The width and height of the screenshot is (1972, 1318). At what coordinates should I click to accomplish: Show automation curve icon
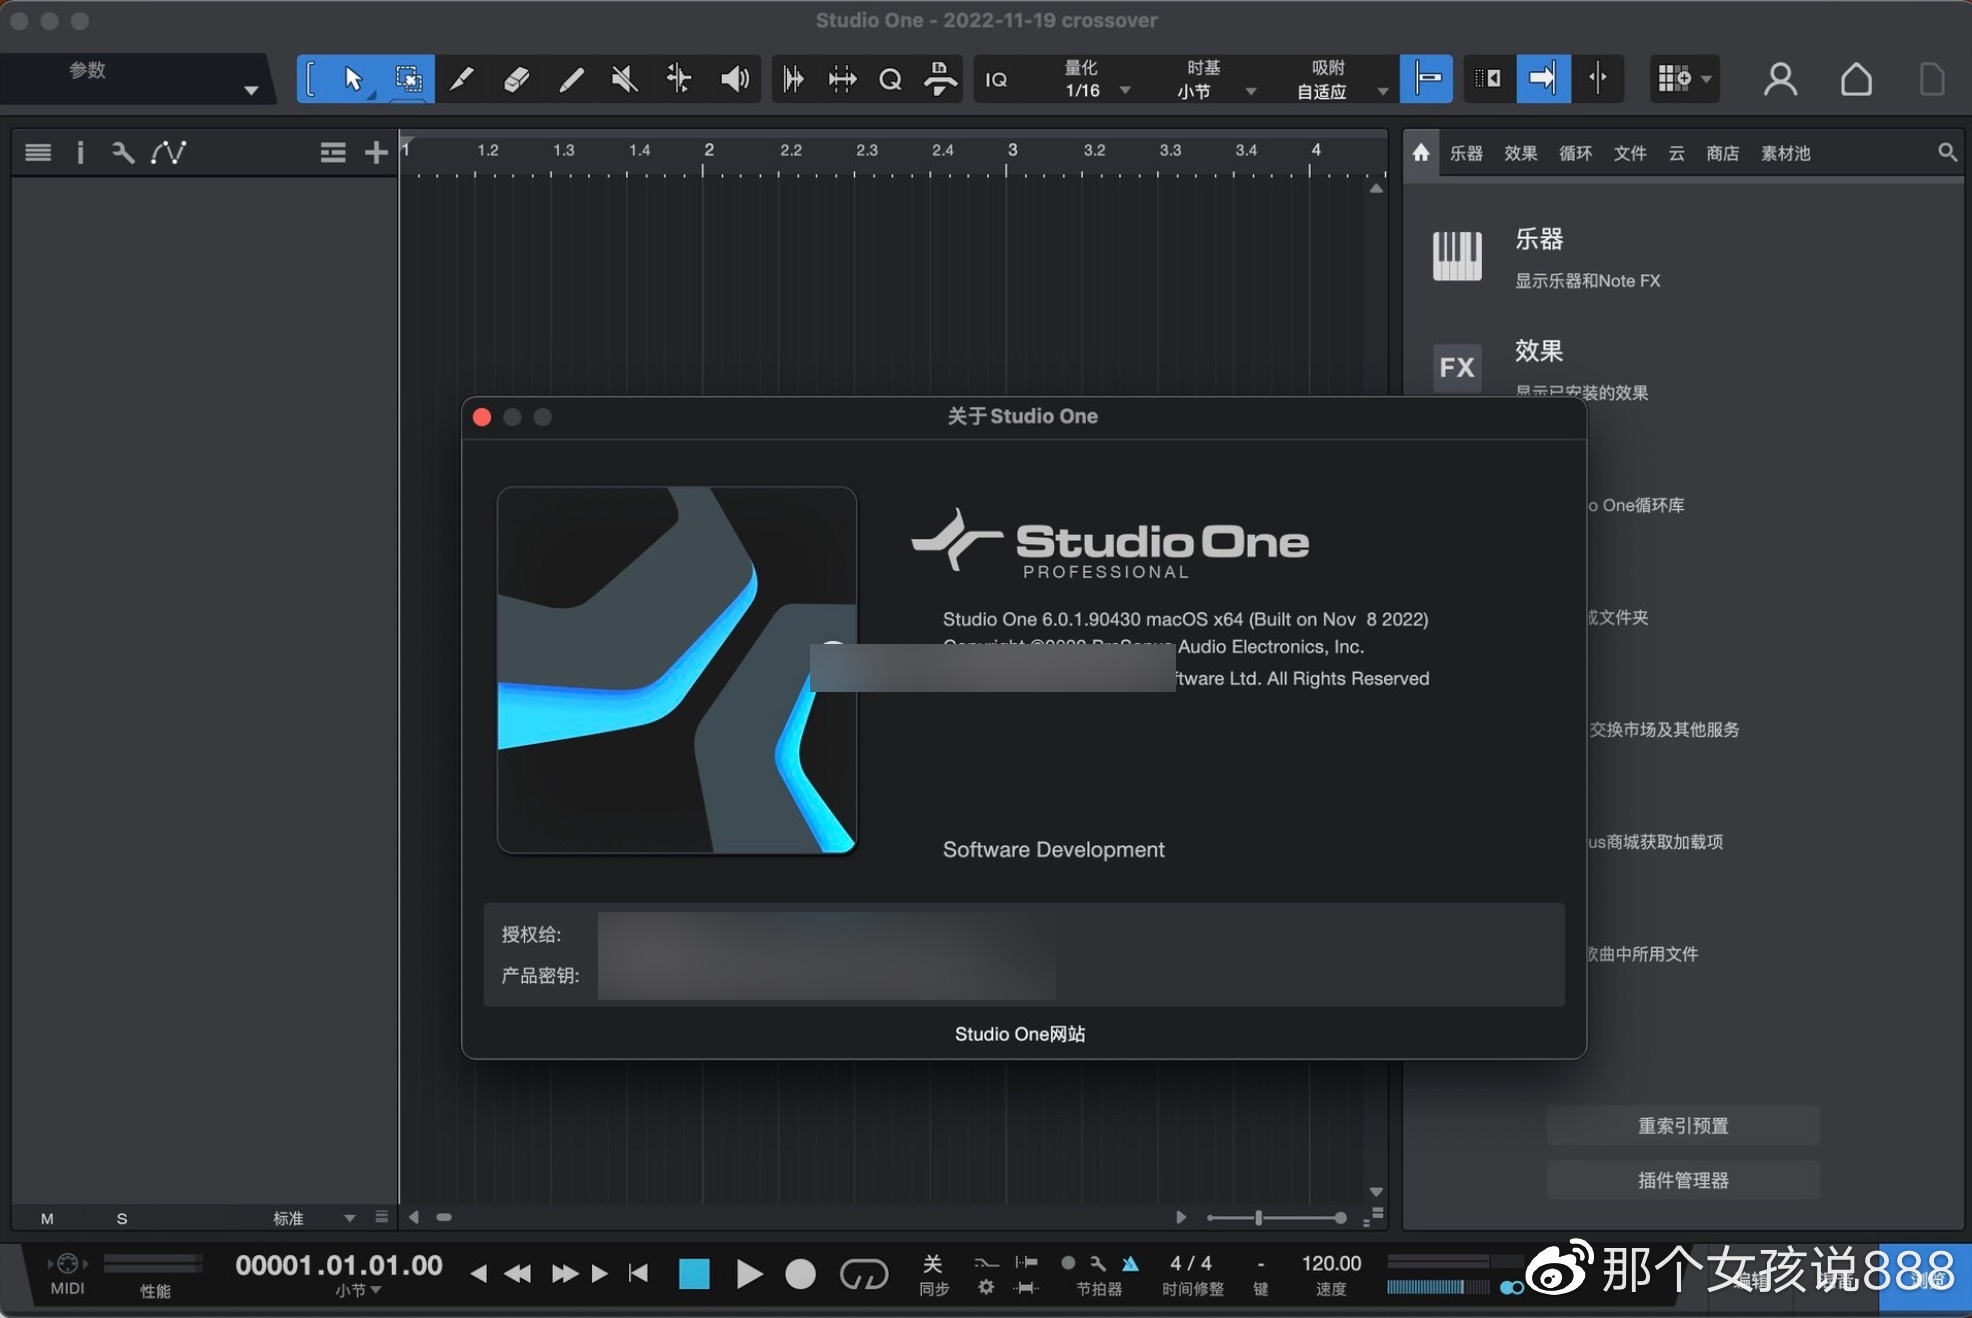pyautogui.click(x=168, y=152)
